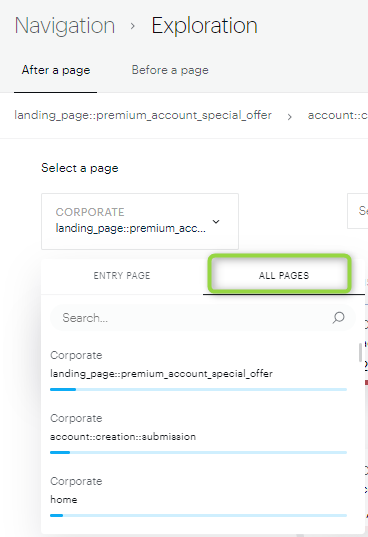368x537 pixels.
Task: Click the breadcrumb arrow after Navigation
Action: [x=133, y=26]
